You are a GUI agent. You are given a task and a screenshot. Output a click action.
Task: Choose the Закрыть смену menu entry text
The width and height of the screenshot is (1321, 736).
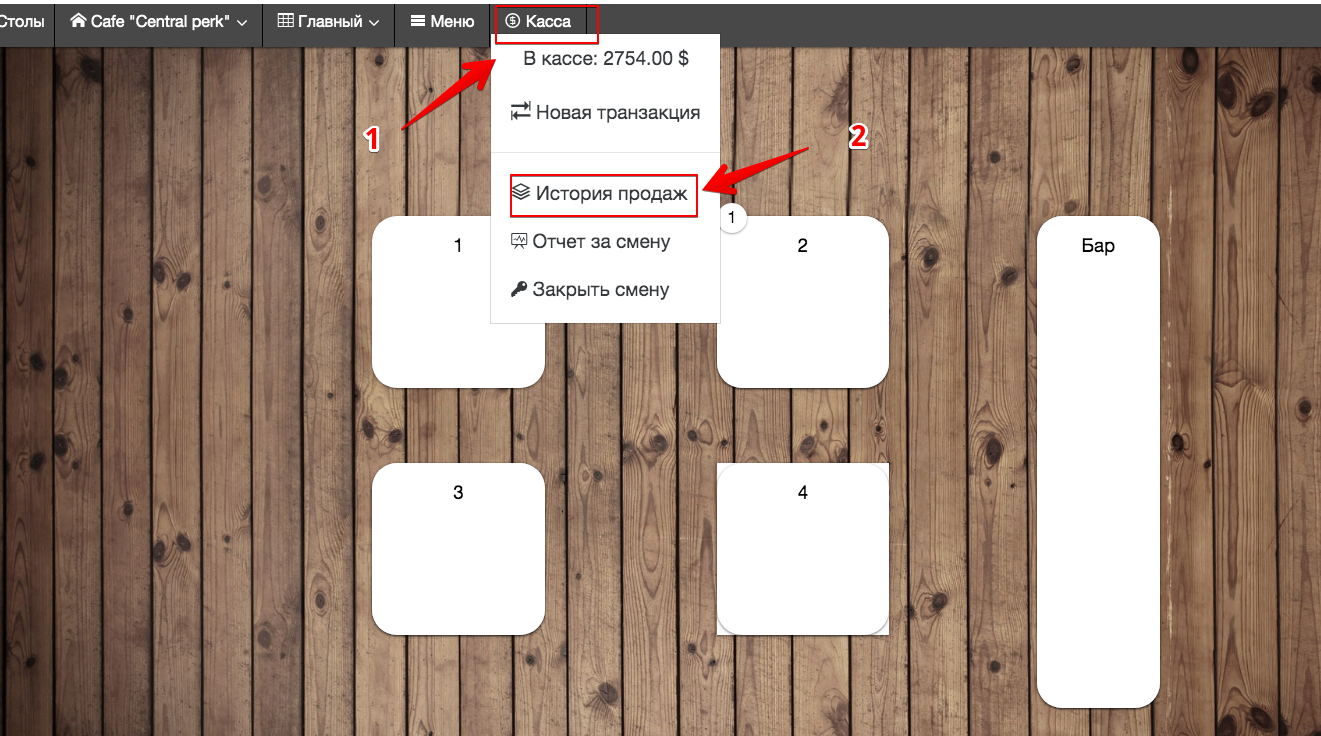pos(600,290)
